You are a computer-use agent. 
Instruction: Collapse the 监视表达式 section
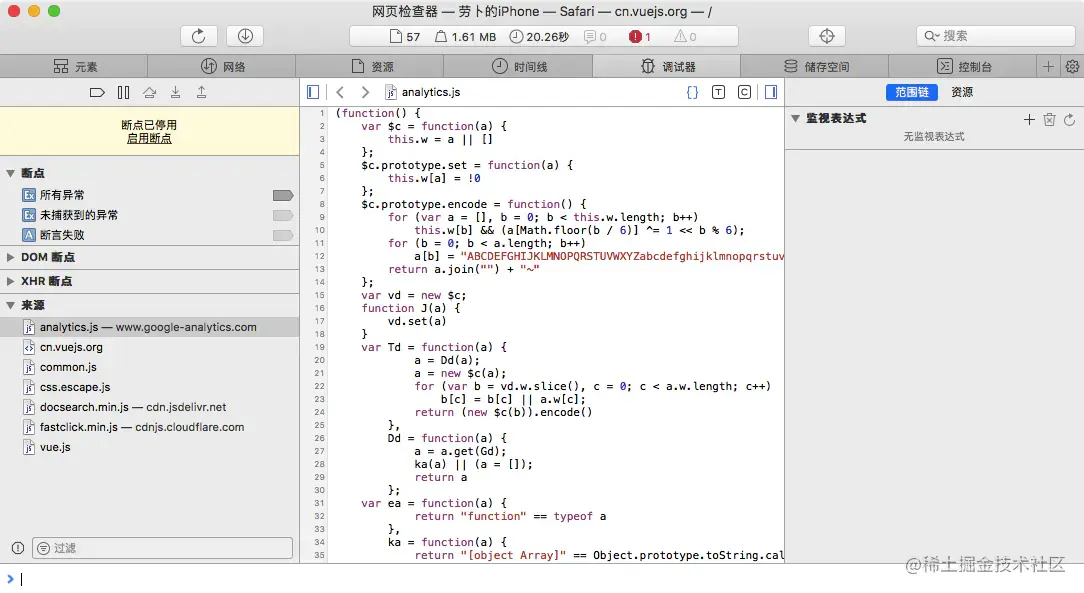[x=796, y=119]
